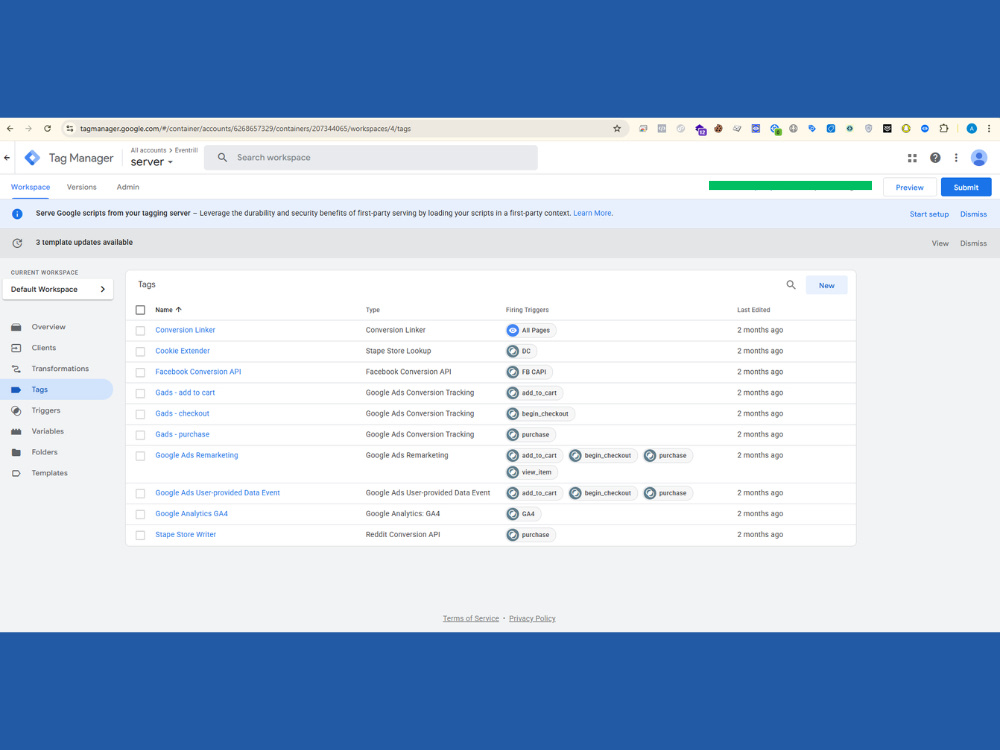Open the Learn More link

coord(592,213)
